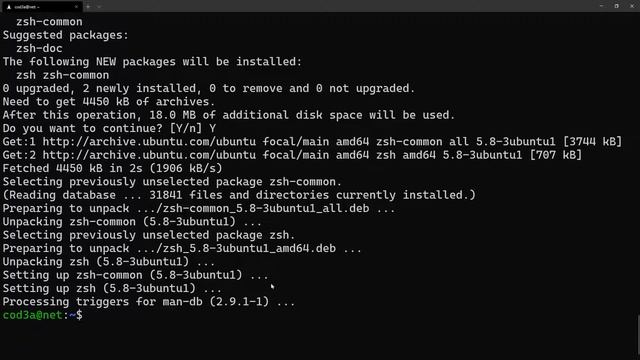Close the terminal window

coord(632,6)
